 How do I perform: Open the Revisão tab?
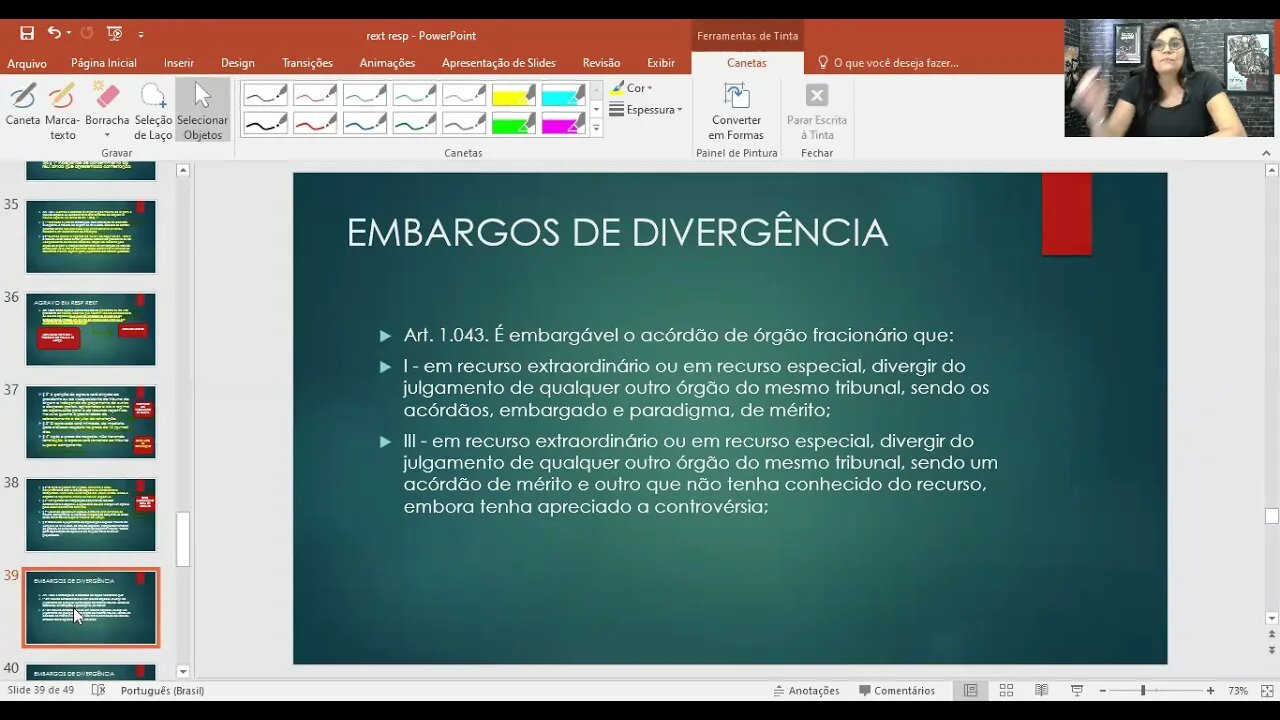tap(601, 63)
